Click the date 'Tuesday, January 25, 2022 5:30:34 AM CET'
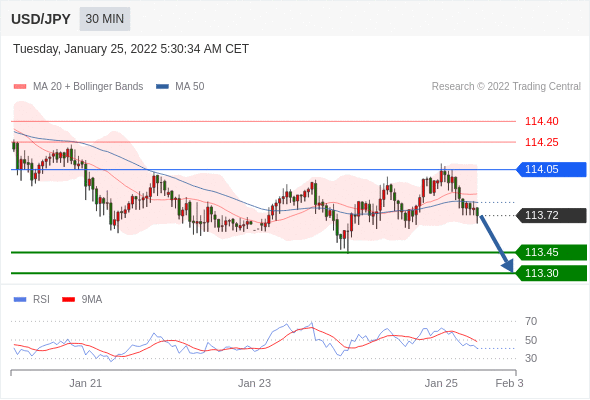 pyautogui.click(x=131, y=49)
